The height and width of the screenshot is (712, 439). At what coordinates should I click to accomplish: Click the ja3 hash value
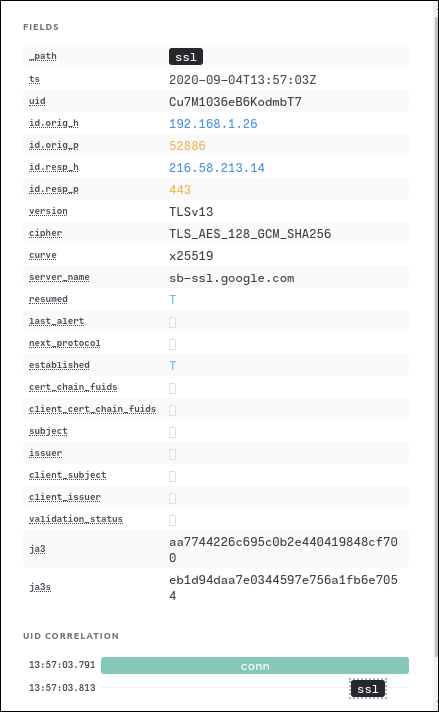[x=283, y=549]
